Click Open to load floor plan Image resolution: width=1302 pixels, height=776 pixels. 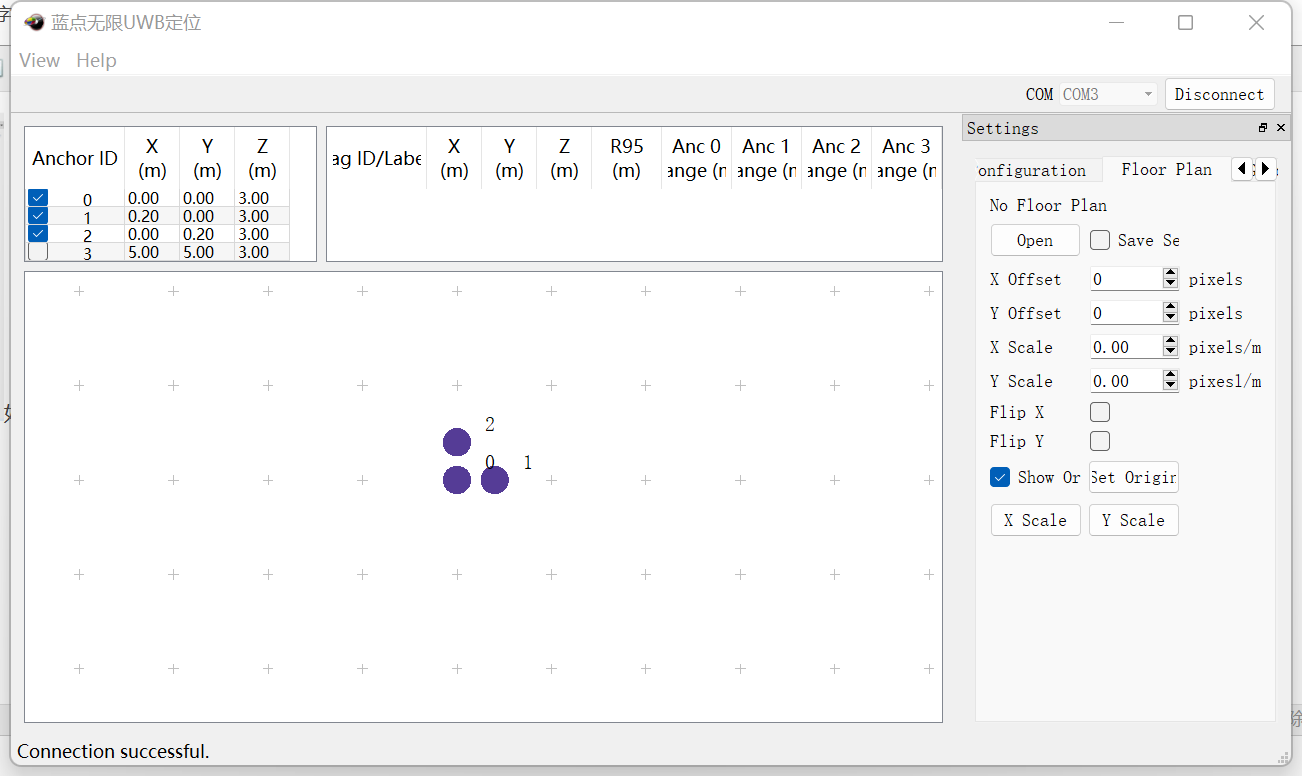tap(1035, 240)
